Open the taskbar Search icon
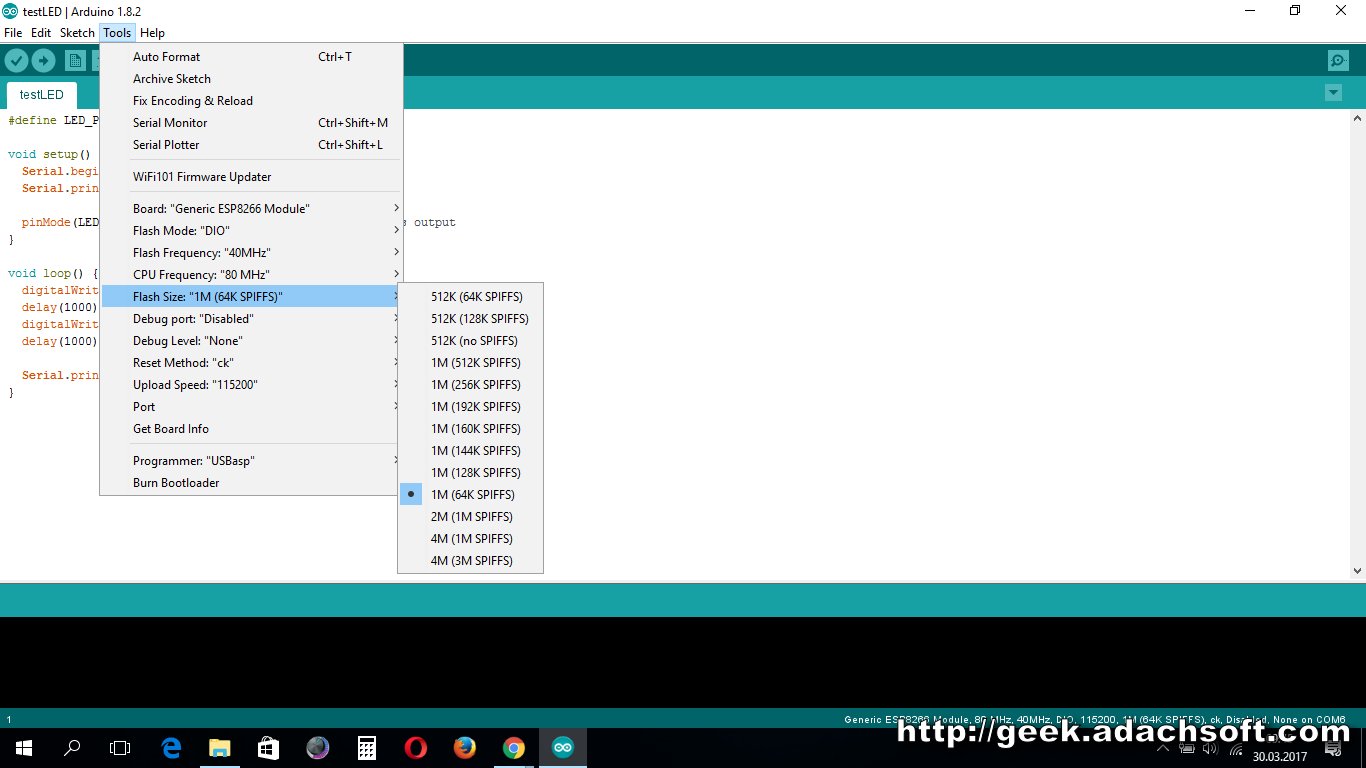This screenshot has height=768, width=1366. pos(72,748)
